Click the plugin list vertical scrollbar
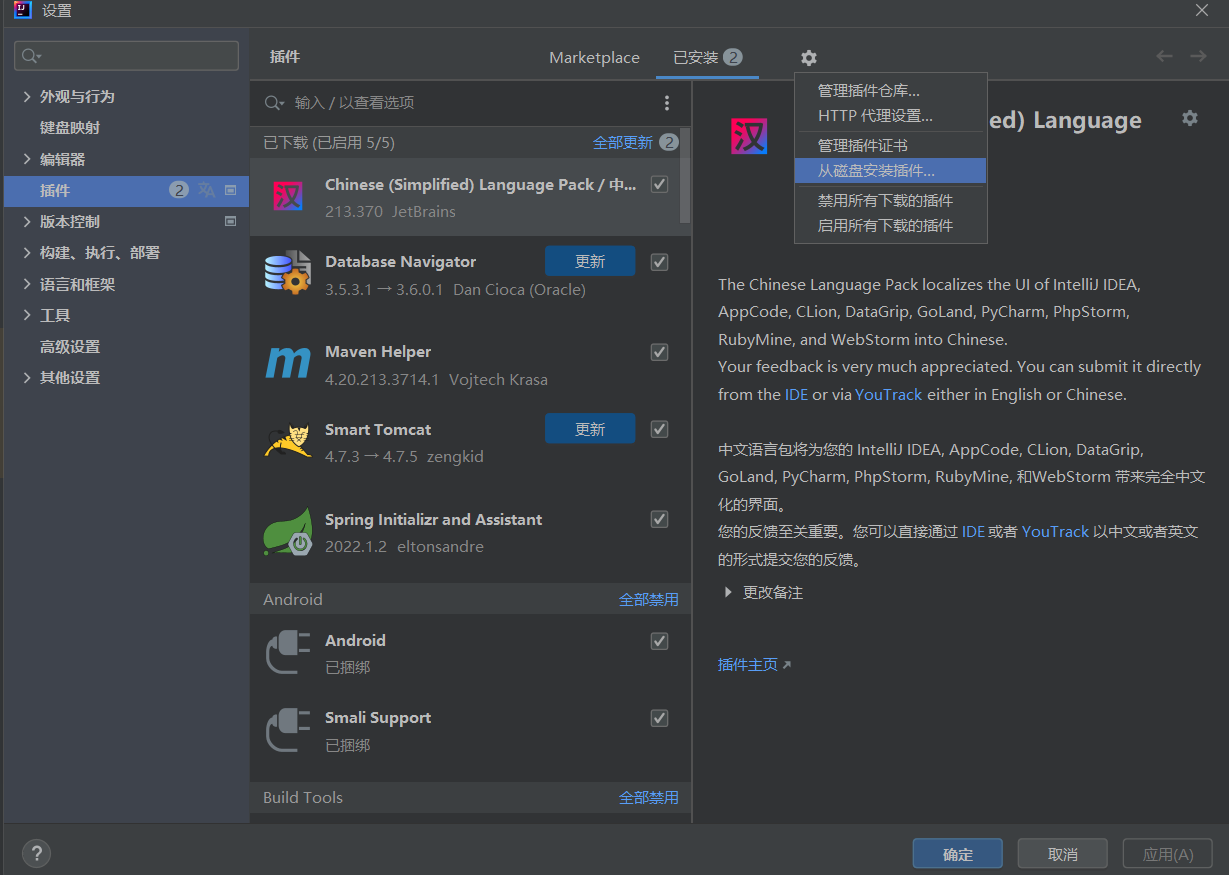Screen dimensions: 1229x875 (x=685, y=176)
